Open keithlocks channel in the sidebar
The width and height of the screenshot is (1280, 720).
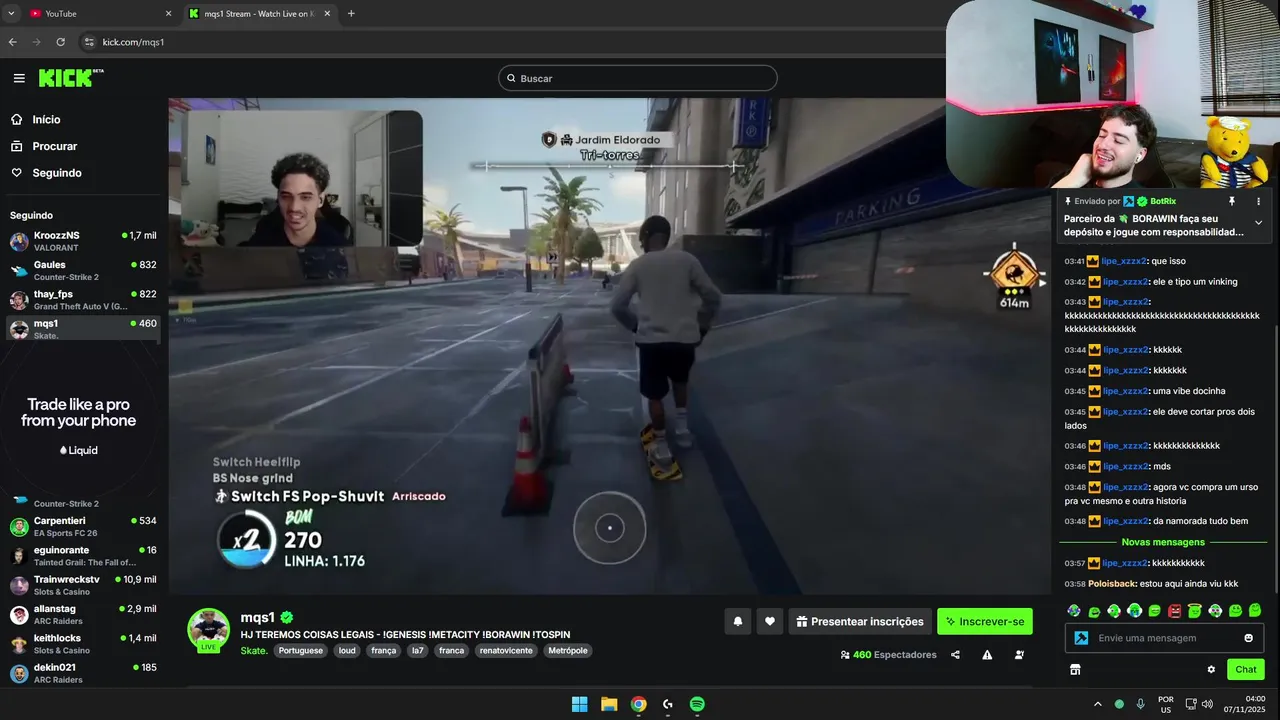click(x=83, y=643)
